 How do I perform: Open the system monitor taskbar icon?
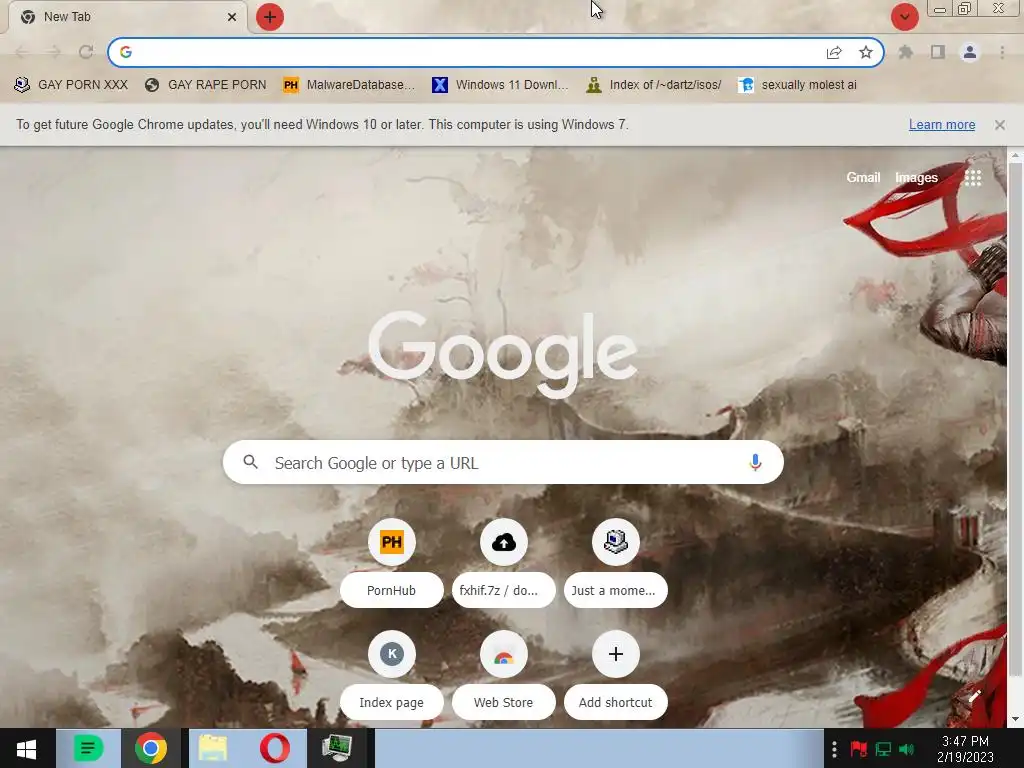[337, 748]
